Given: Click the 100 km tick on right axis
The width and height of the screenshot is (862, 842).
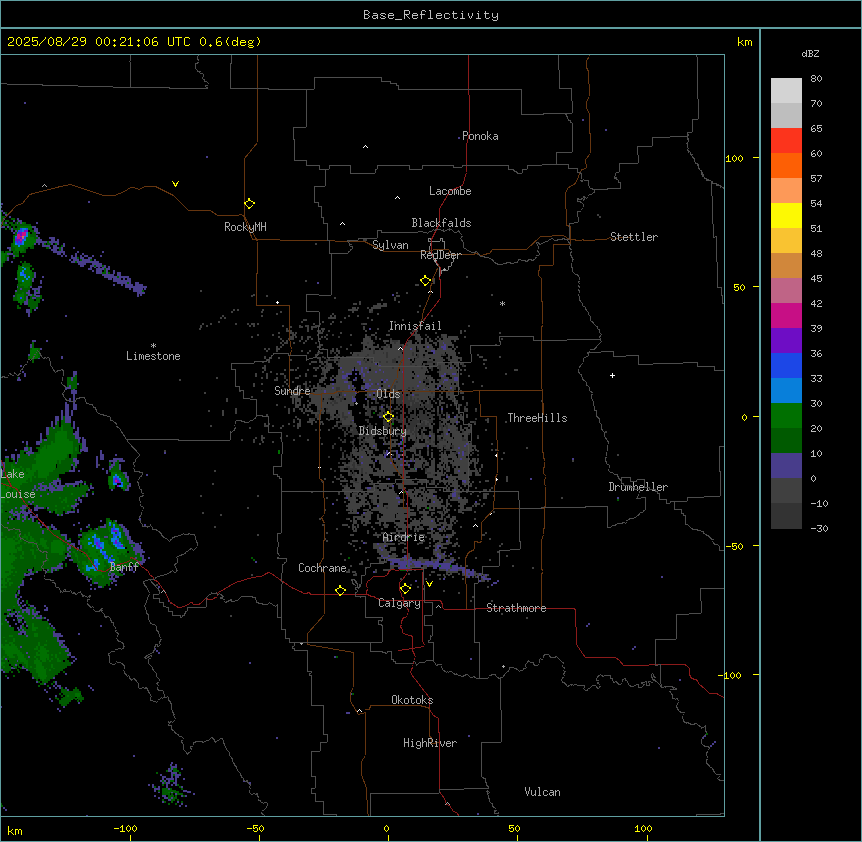Looking at the screenshot, I should [x=734, y=158].
